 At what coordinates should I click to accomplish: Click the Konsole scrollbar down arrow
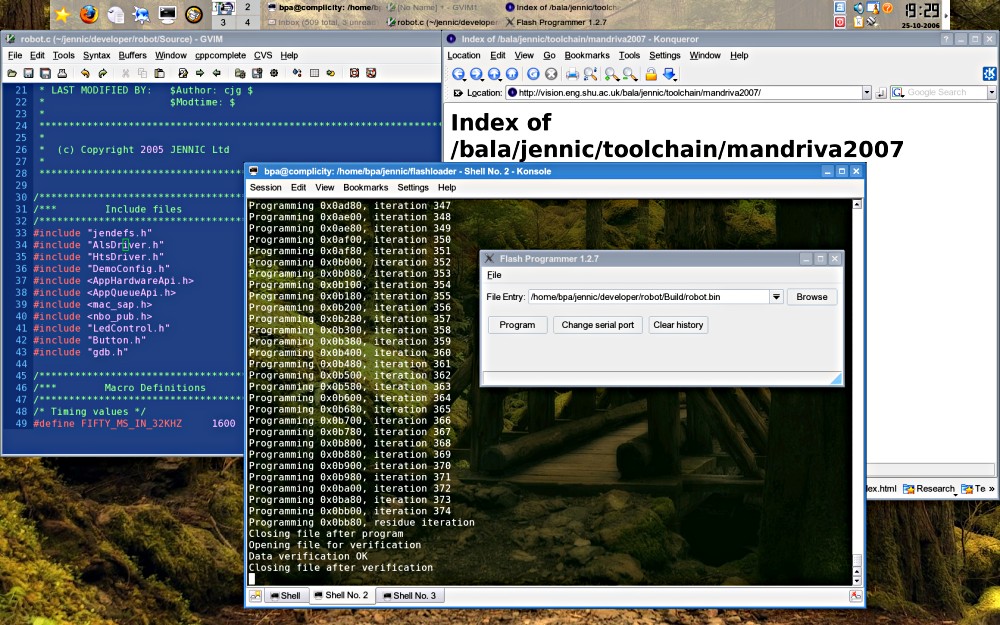coord(857,581)
